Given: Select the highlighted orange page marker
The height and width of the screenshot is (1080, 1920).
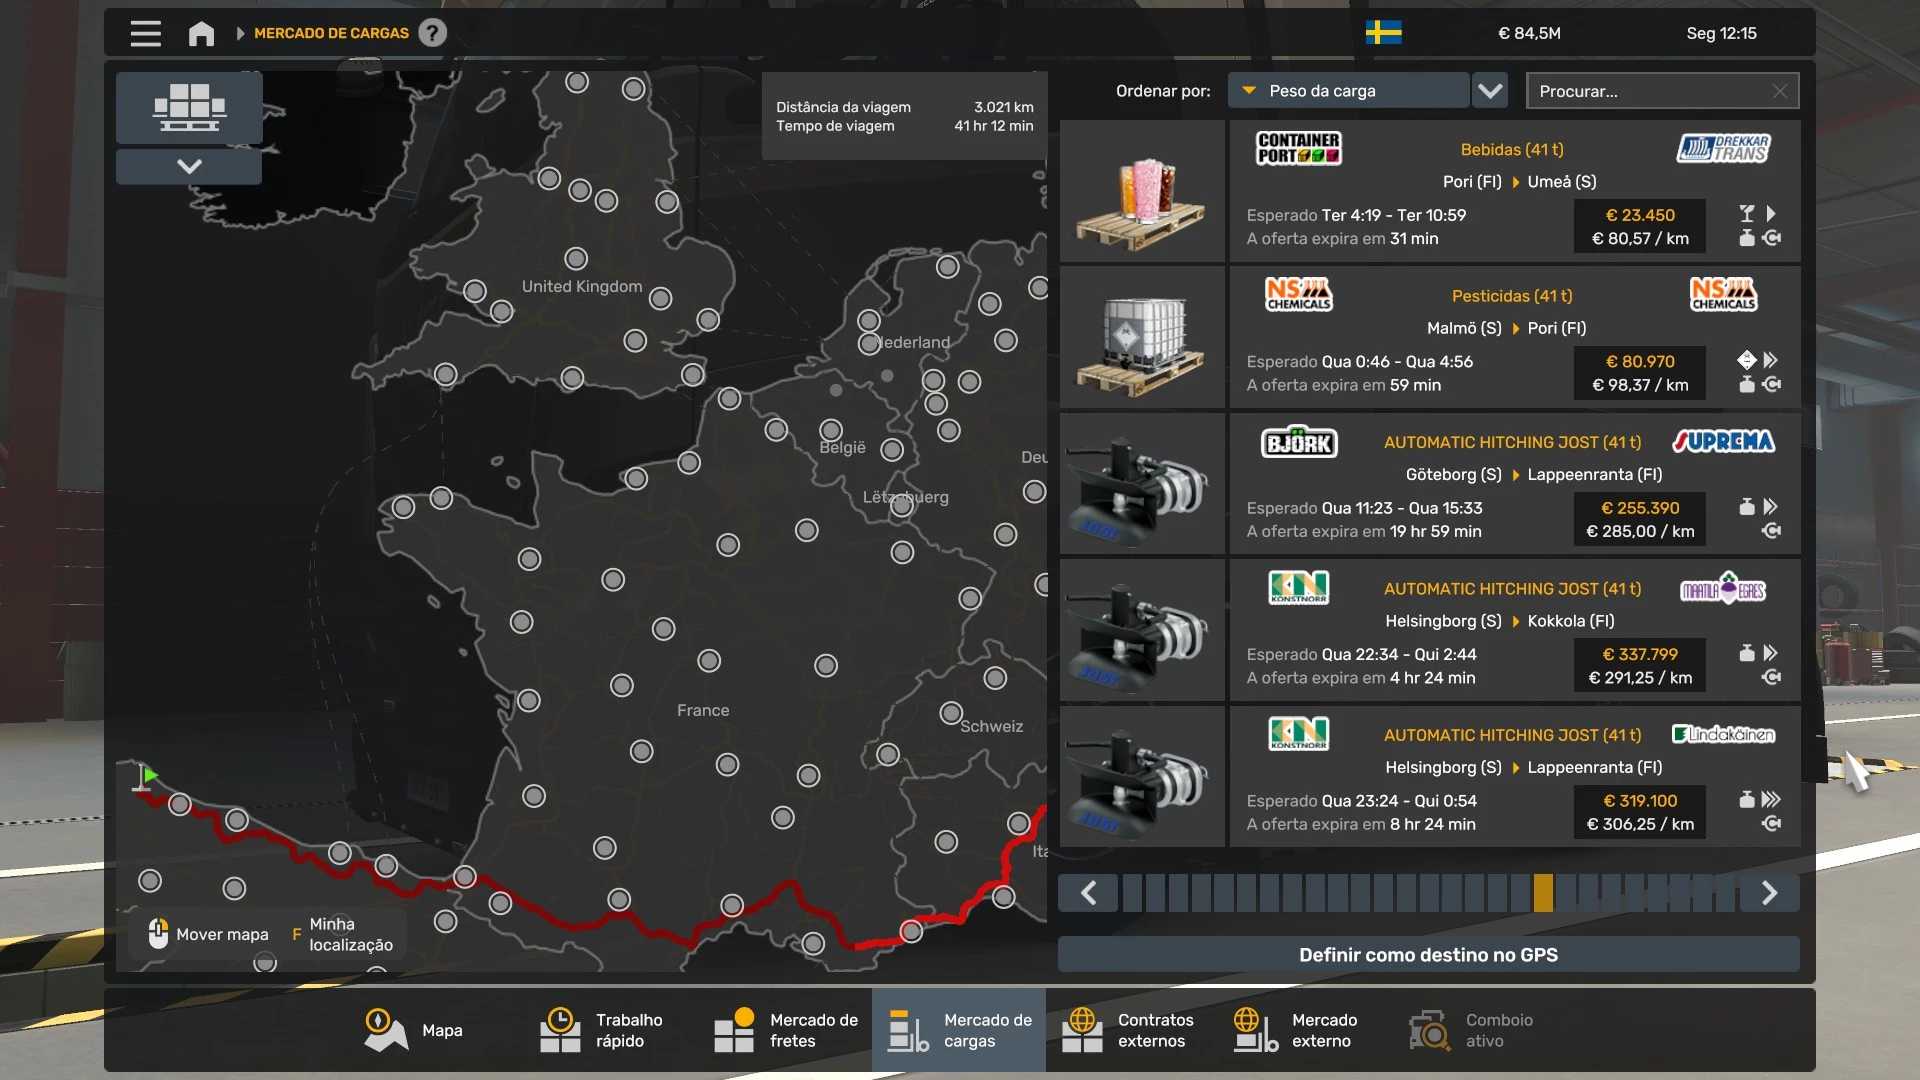Looking at the screenshot, I should 1543,893.
